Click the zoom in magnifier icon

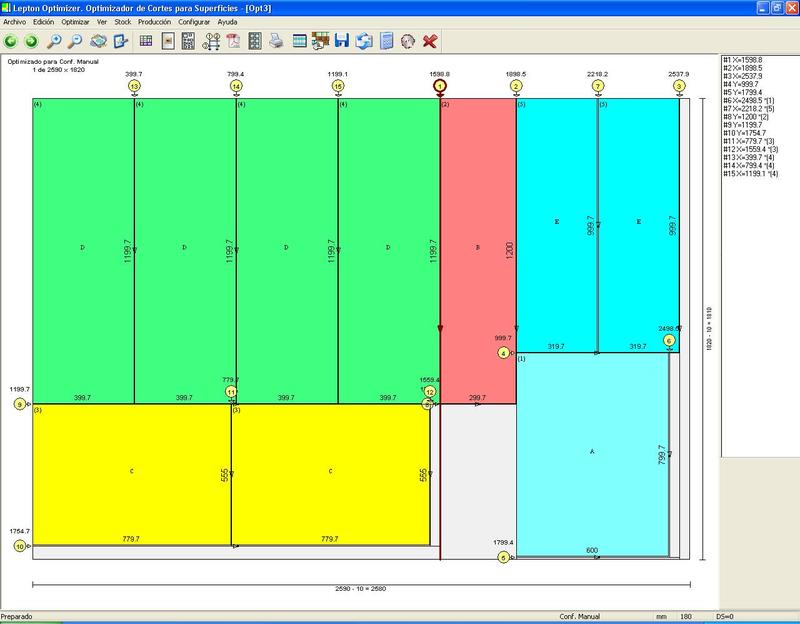click(55, 42)
